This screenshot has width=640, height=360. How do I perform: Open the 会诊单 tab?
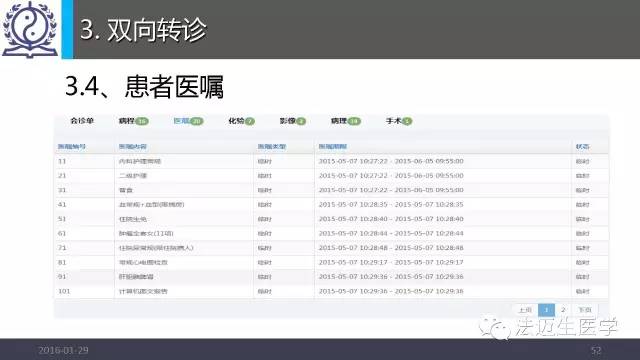point(82,121)
